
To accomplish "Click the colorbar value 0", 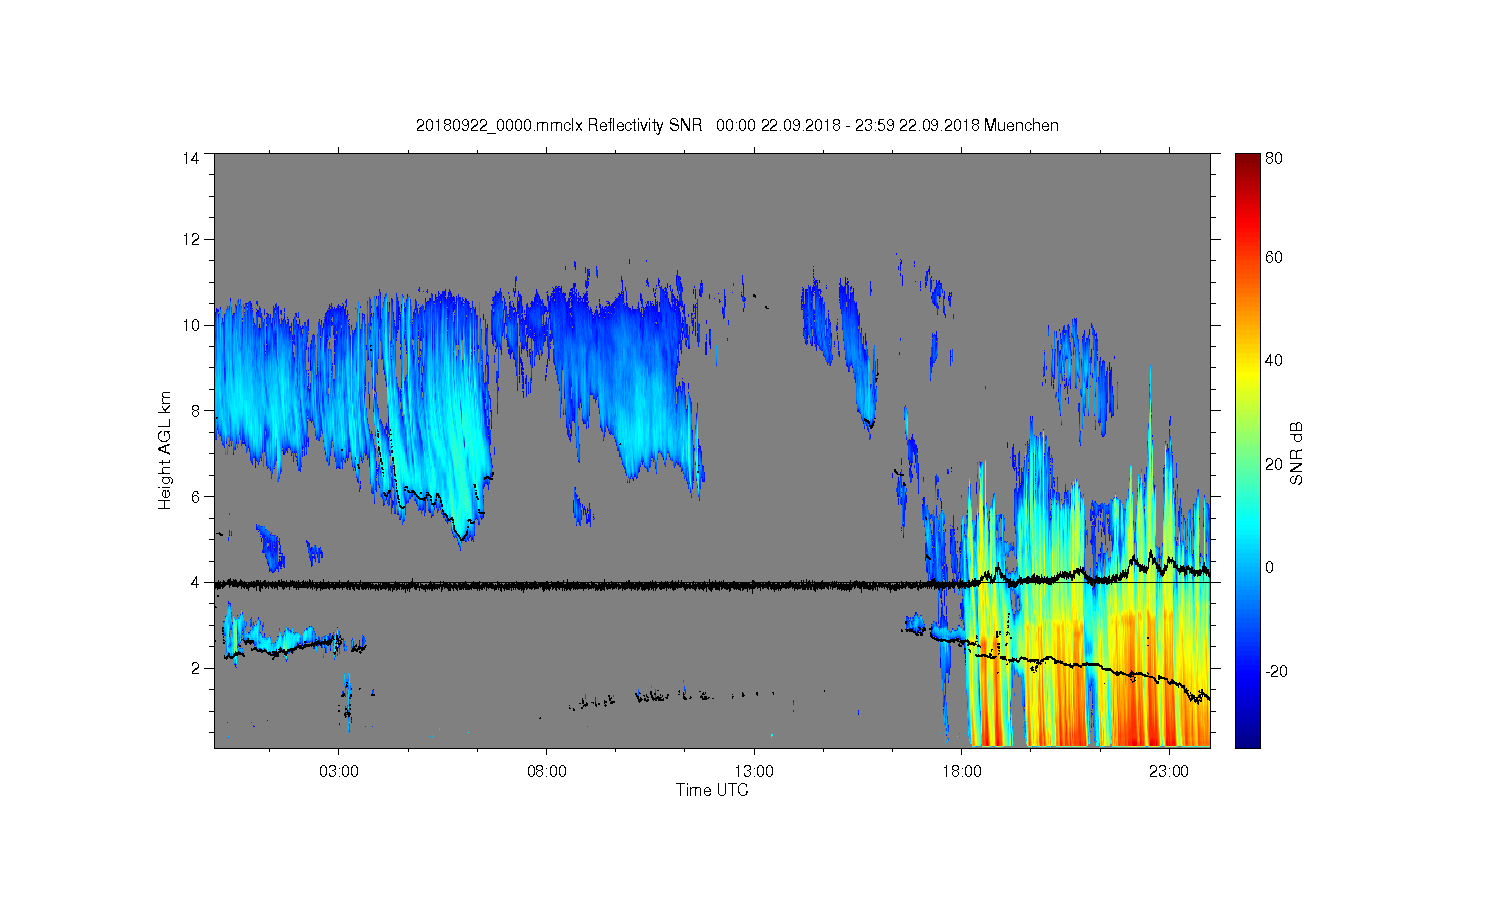I will coord(1270,568).
